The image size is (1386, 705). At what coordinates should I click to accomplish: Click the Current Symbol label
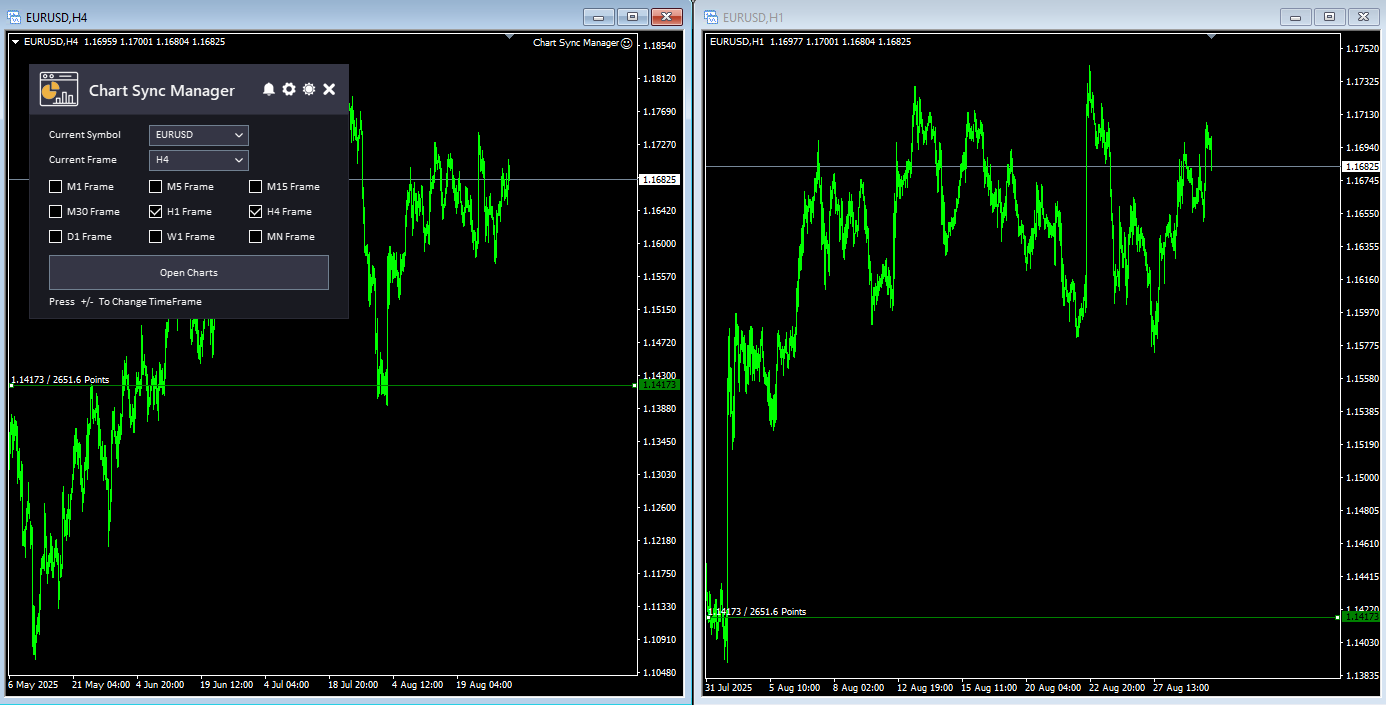85,135
